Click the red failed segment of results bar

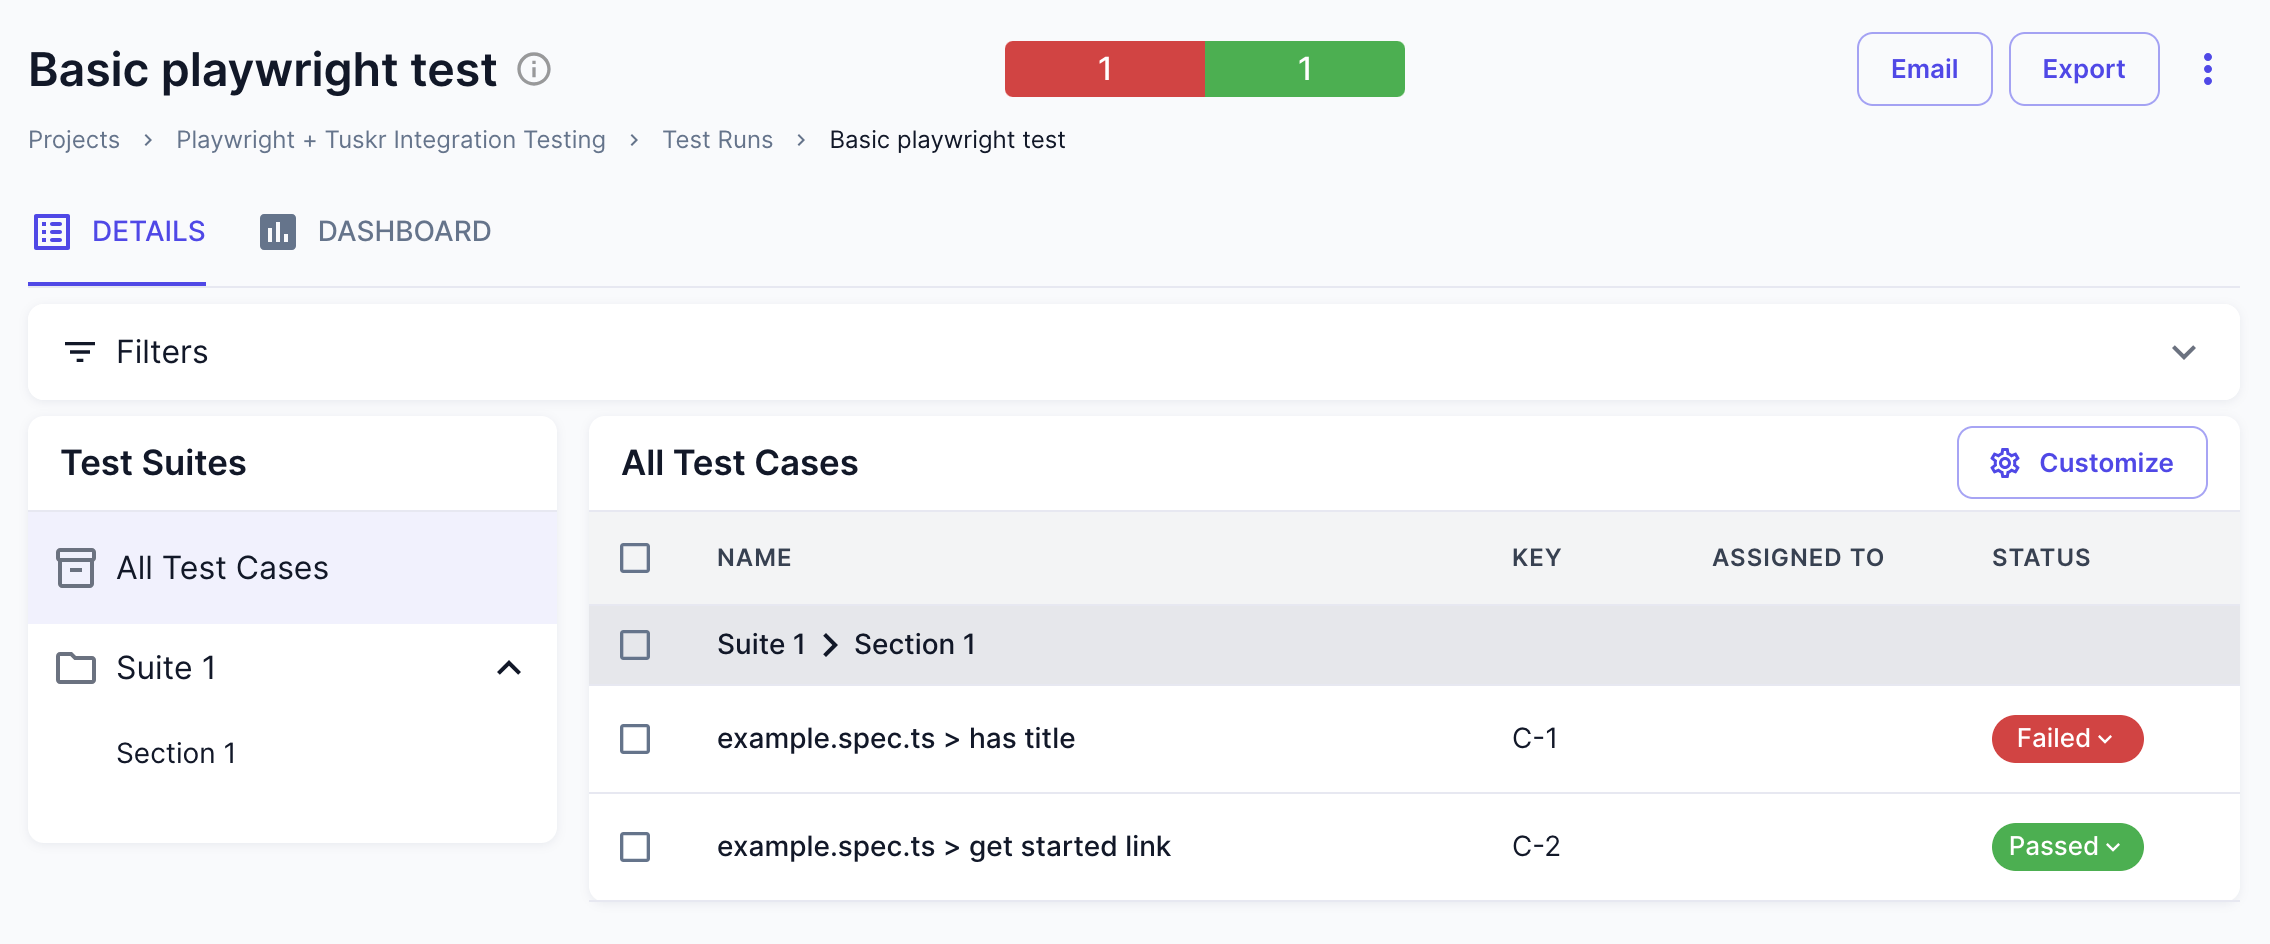tap(1104, 69)
